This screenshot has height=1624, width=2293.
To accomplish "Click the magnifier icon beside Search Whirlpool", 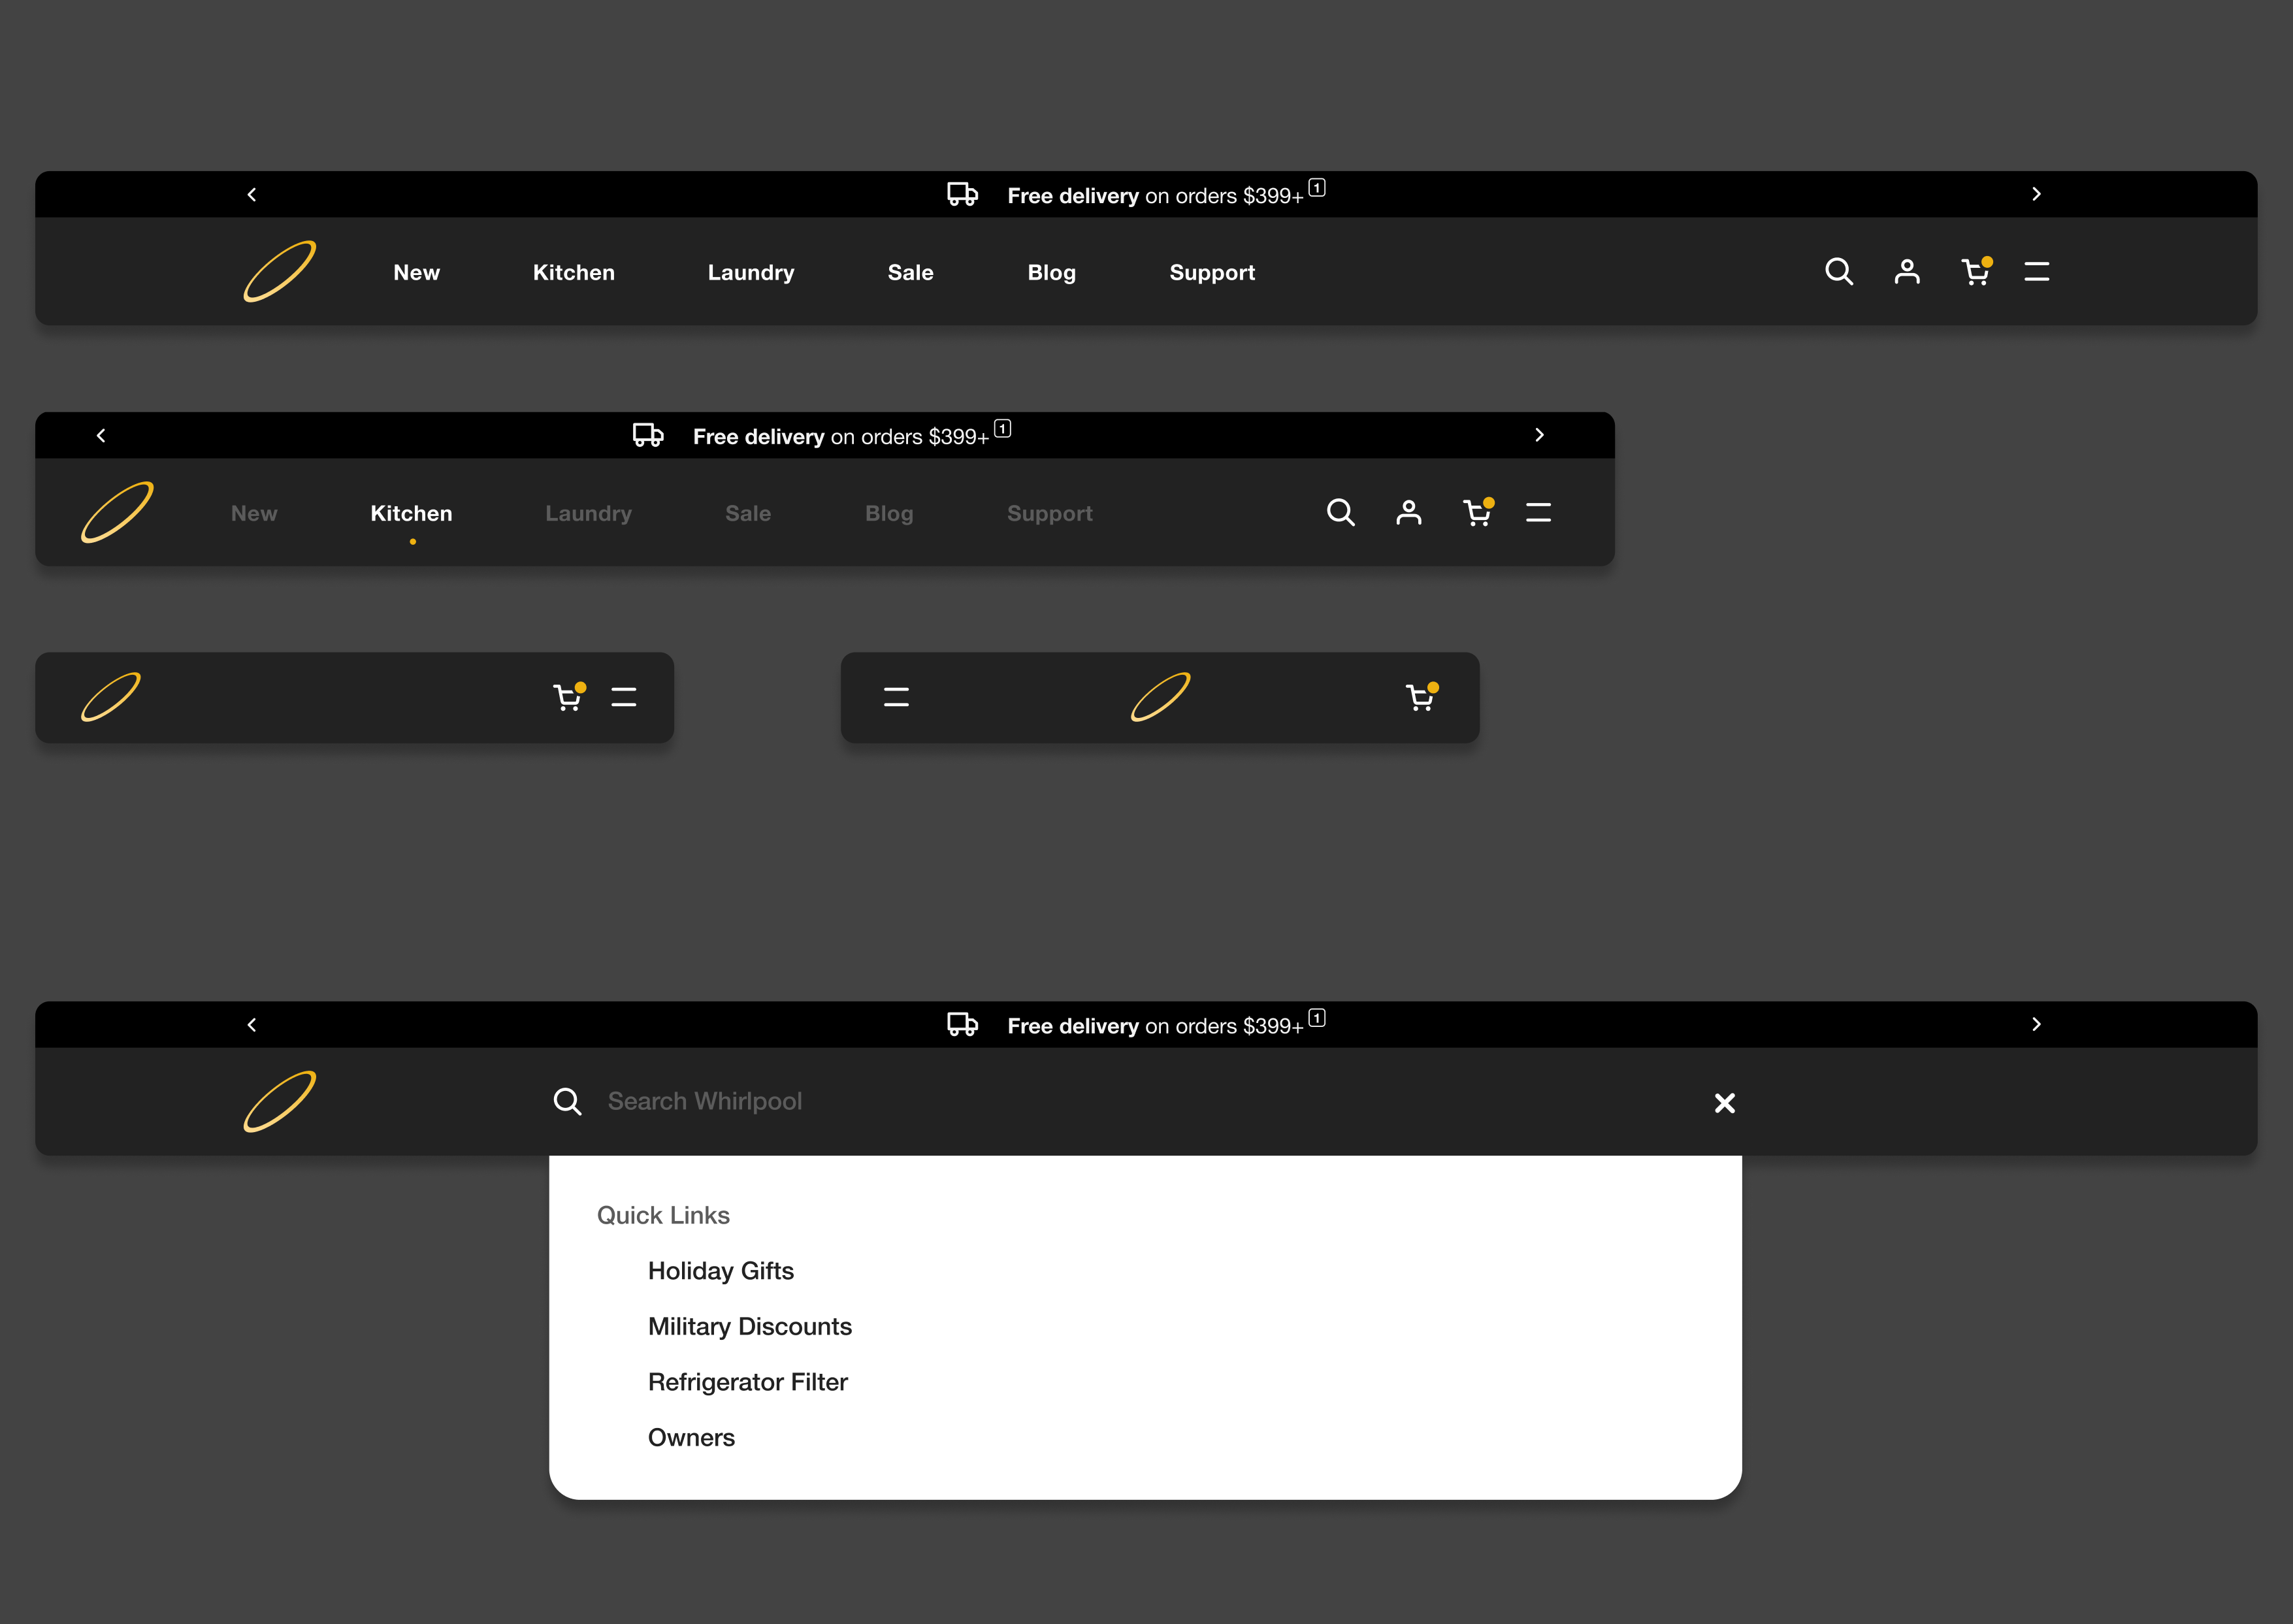I will click(567, 1101).
